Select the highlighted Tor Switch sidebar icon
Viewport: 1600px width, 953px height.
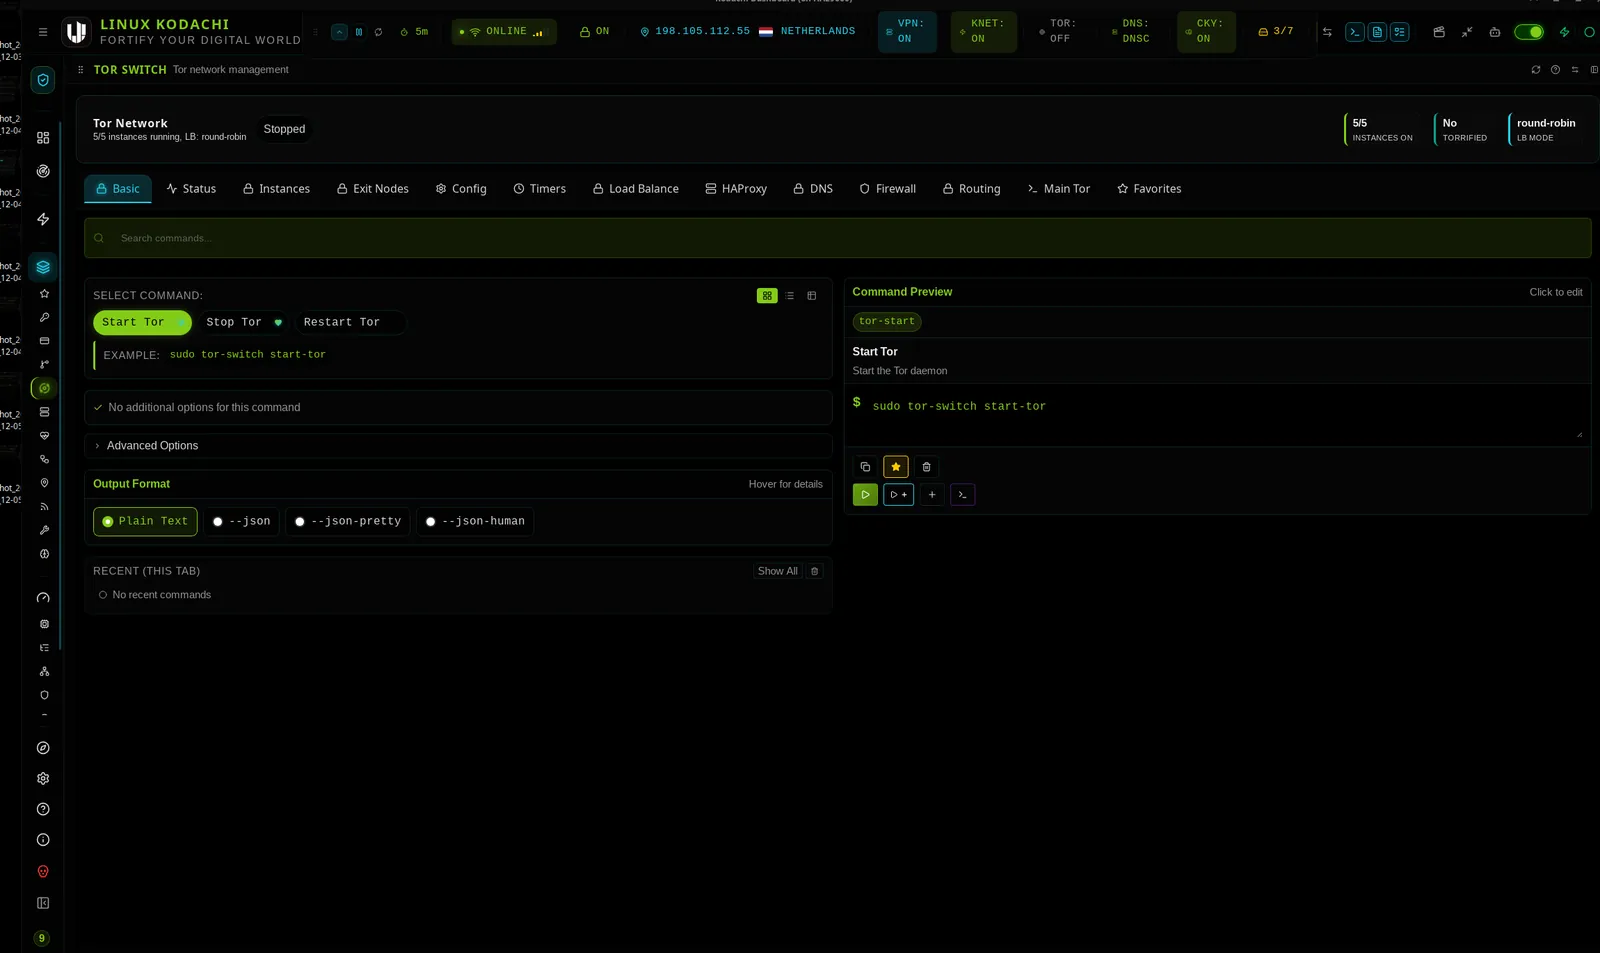(x=44, y=388)
